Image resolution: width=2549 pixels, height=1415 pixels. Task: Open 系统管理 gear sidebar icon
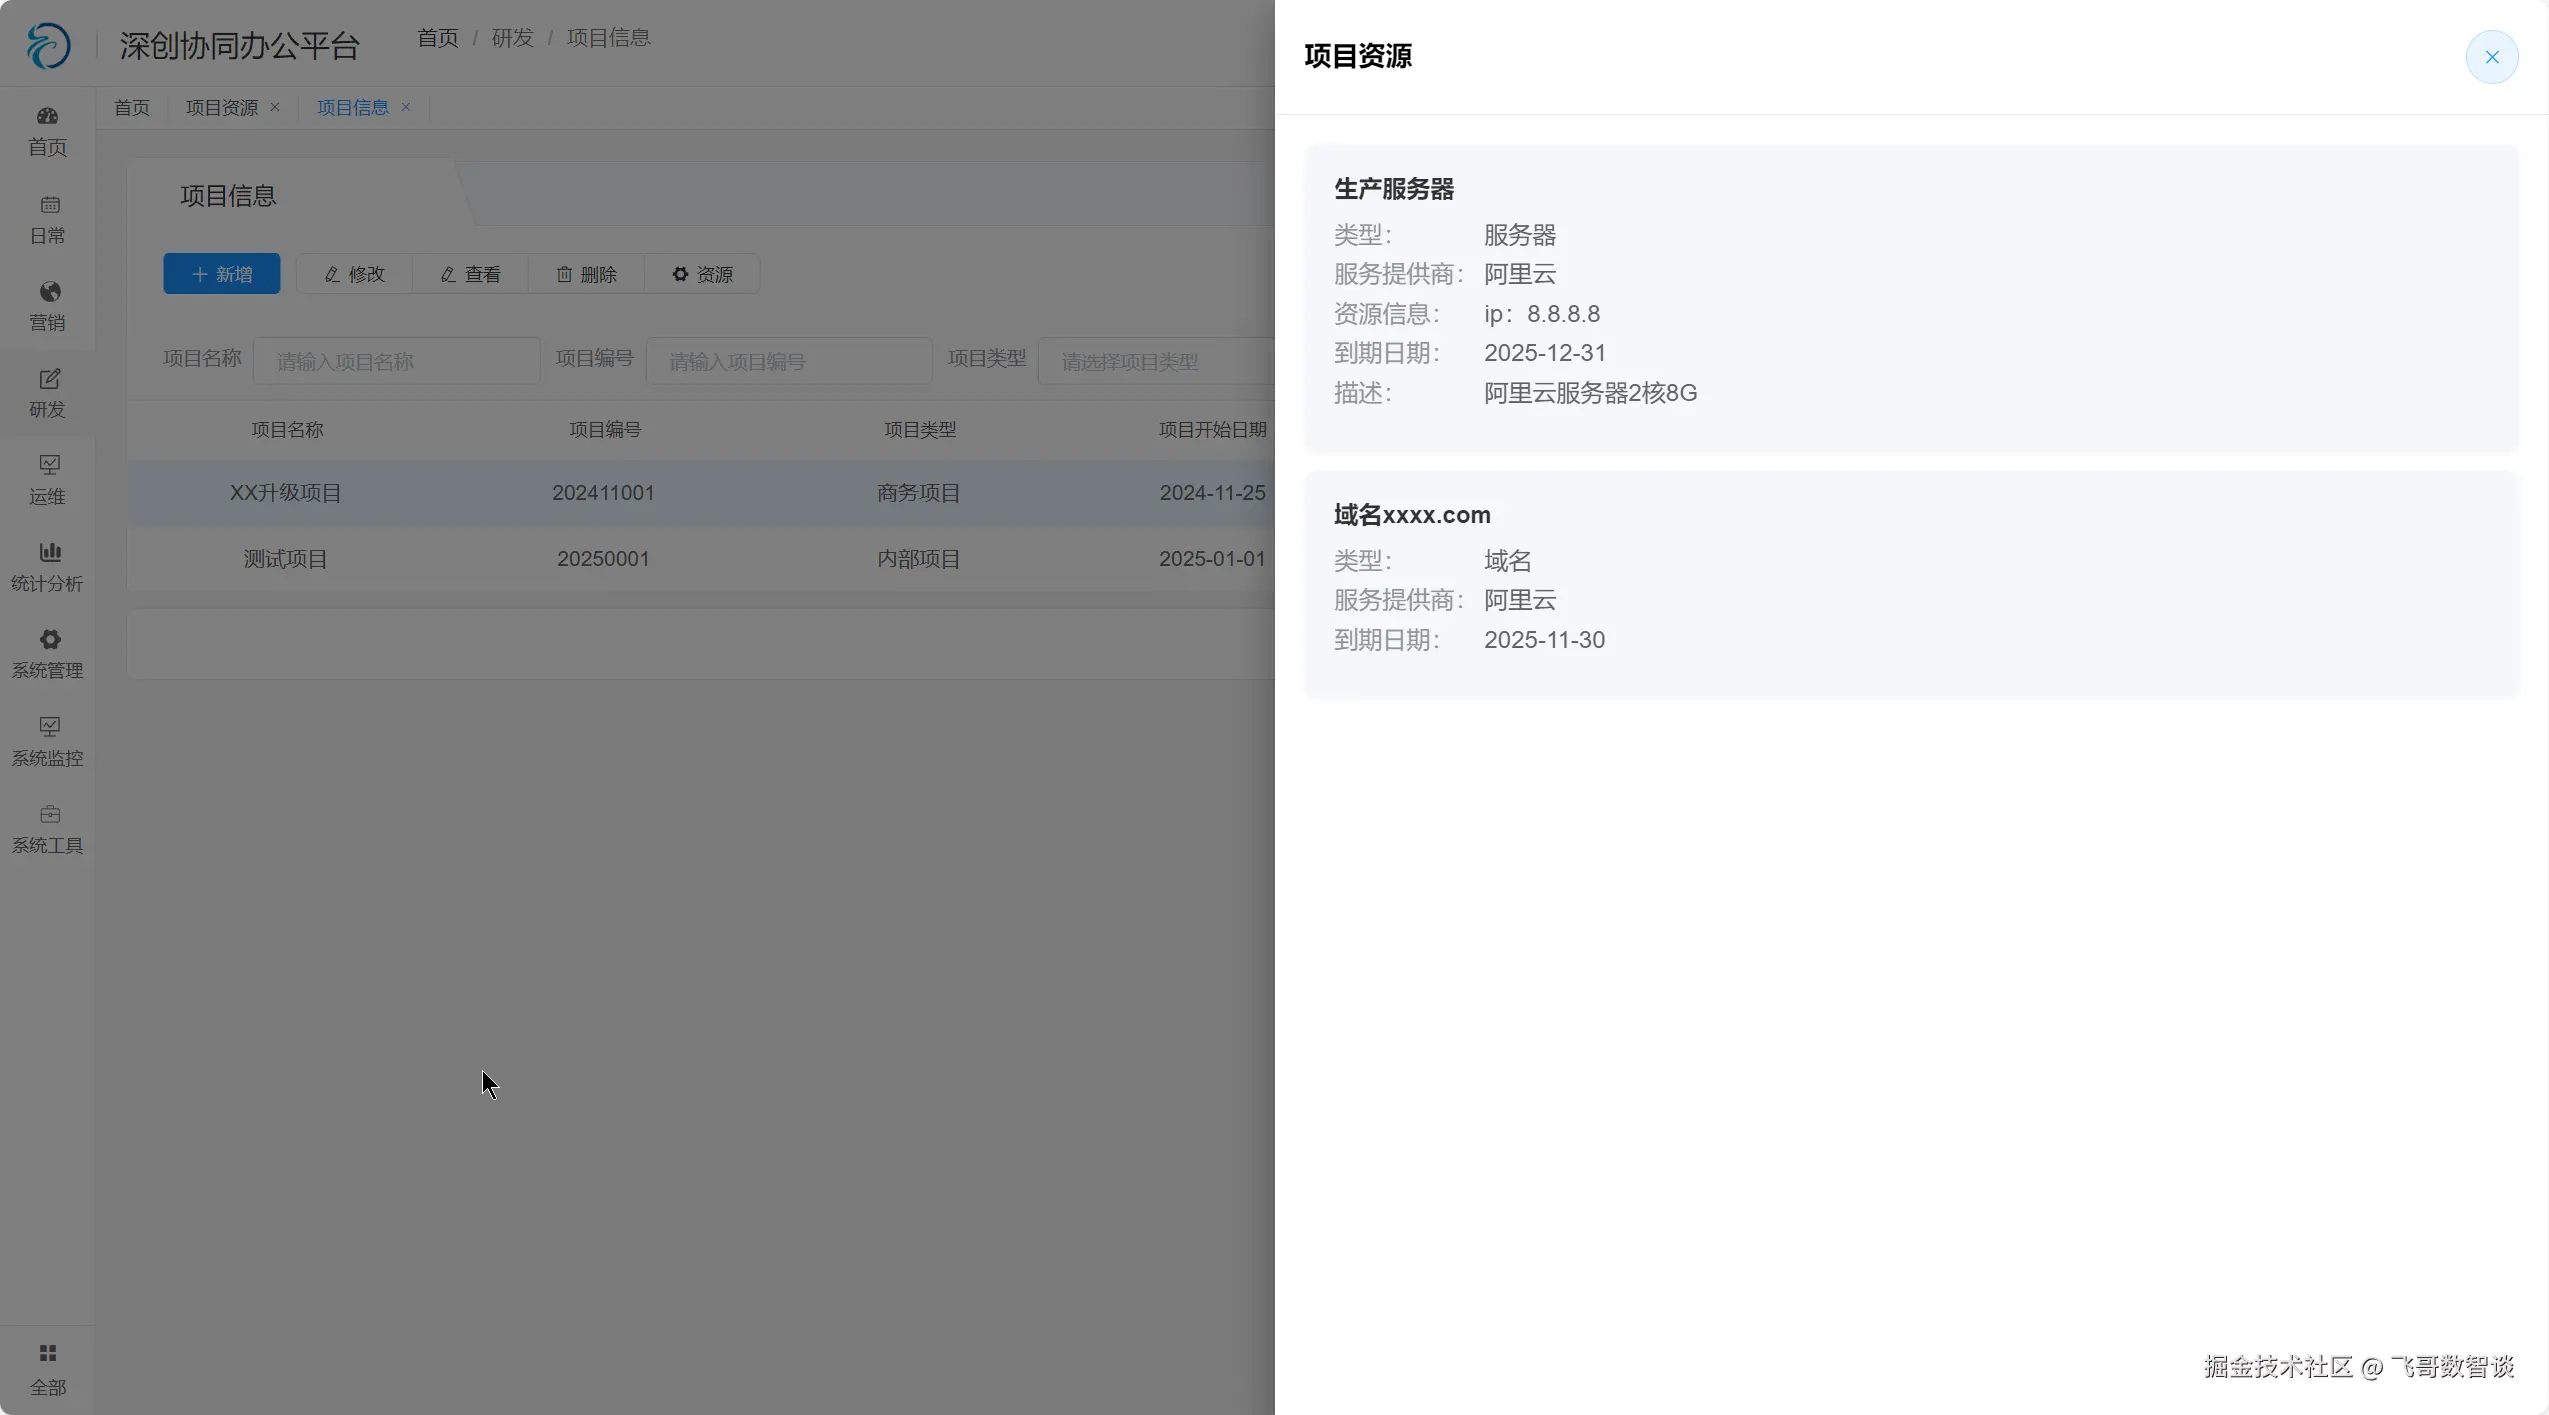pos(49,640)
